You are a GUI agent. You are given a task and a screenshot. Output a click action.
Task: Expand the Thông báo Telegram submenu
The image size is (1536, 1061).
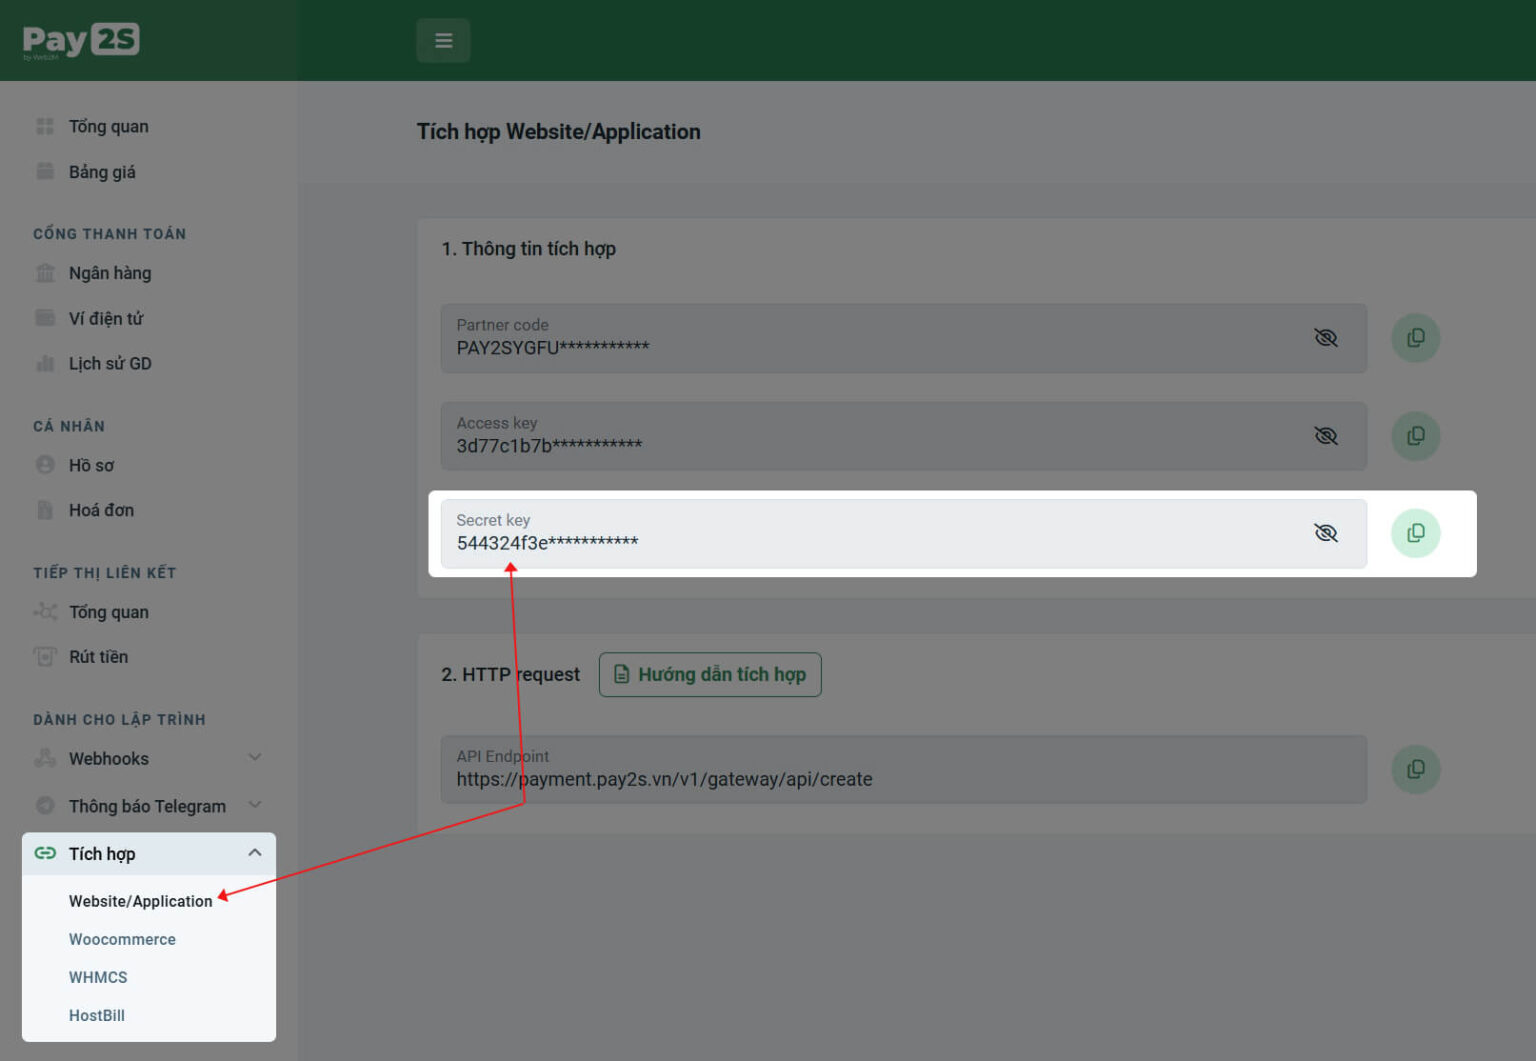tap(255, 806)
